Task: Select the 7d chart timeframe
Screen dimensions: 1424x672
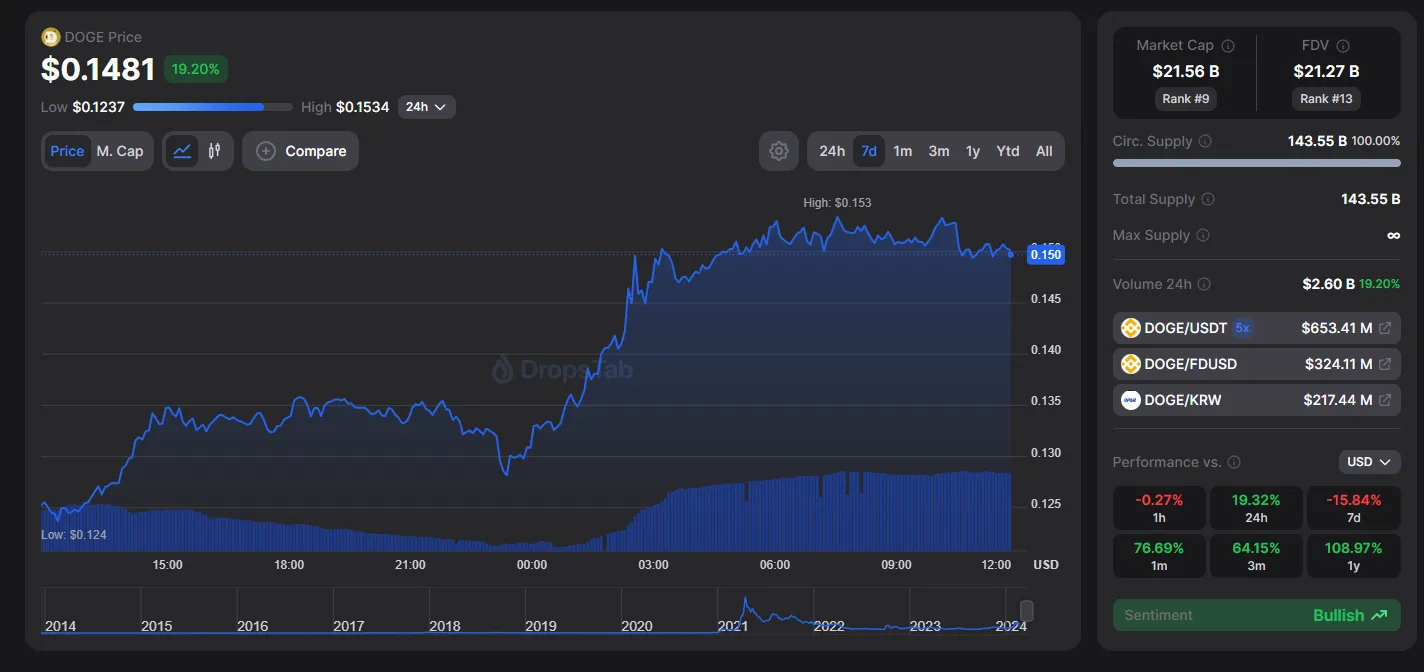Action: [869, 151]
